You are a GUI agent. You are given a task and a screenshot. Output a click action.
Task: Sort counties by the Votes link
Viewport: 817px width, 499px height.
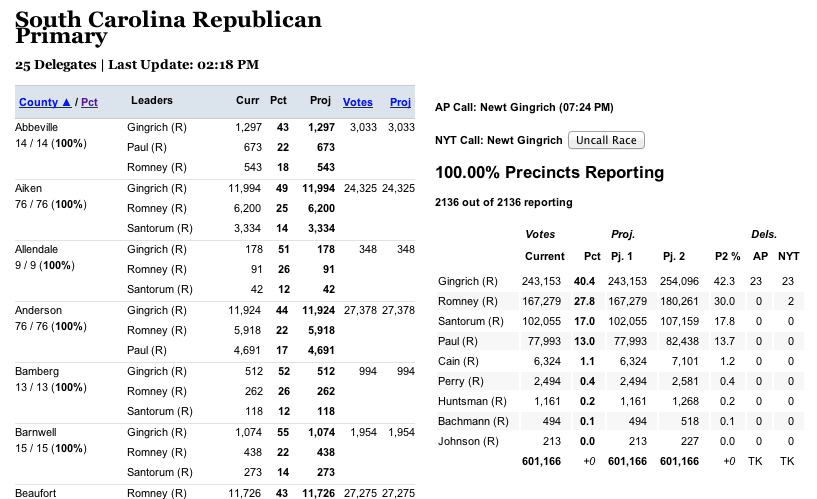[x=357, y=102]
